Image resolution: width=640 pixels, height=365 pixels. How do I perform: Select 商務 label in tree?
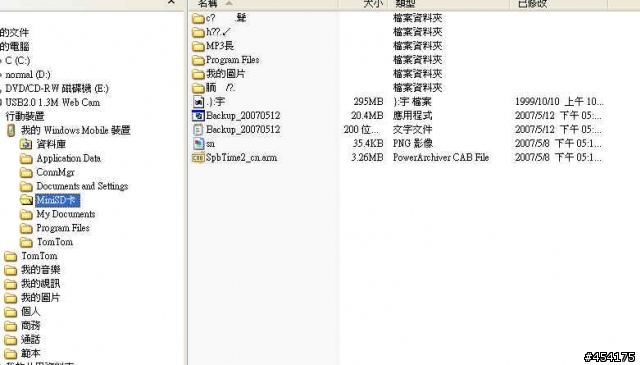point(31,326)
